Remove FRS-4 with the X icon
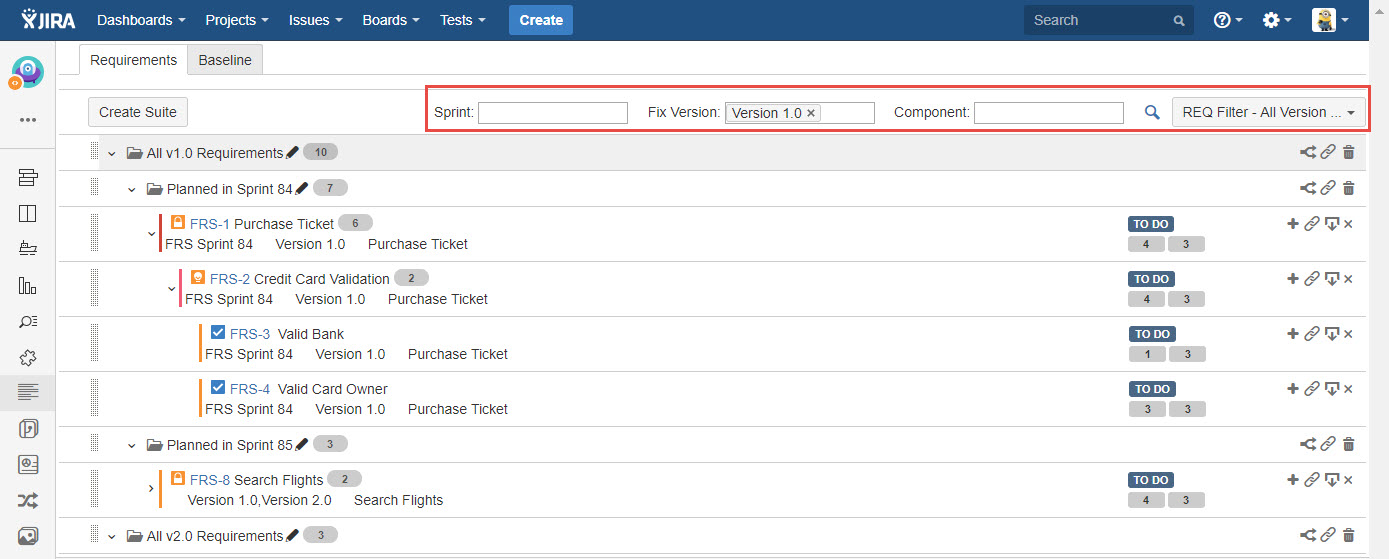1389x559 pixels. pyautogui.click(x=1348, y=389)
